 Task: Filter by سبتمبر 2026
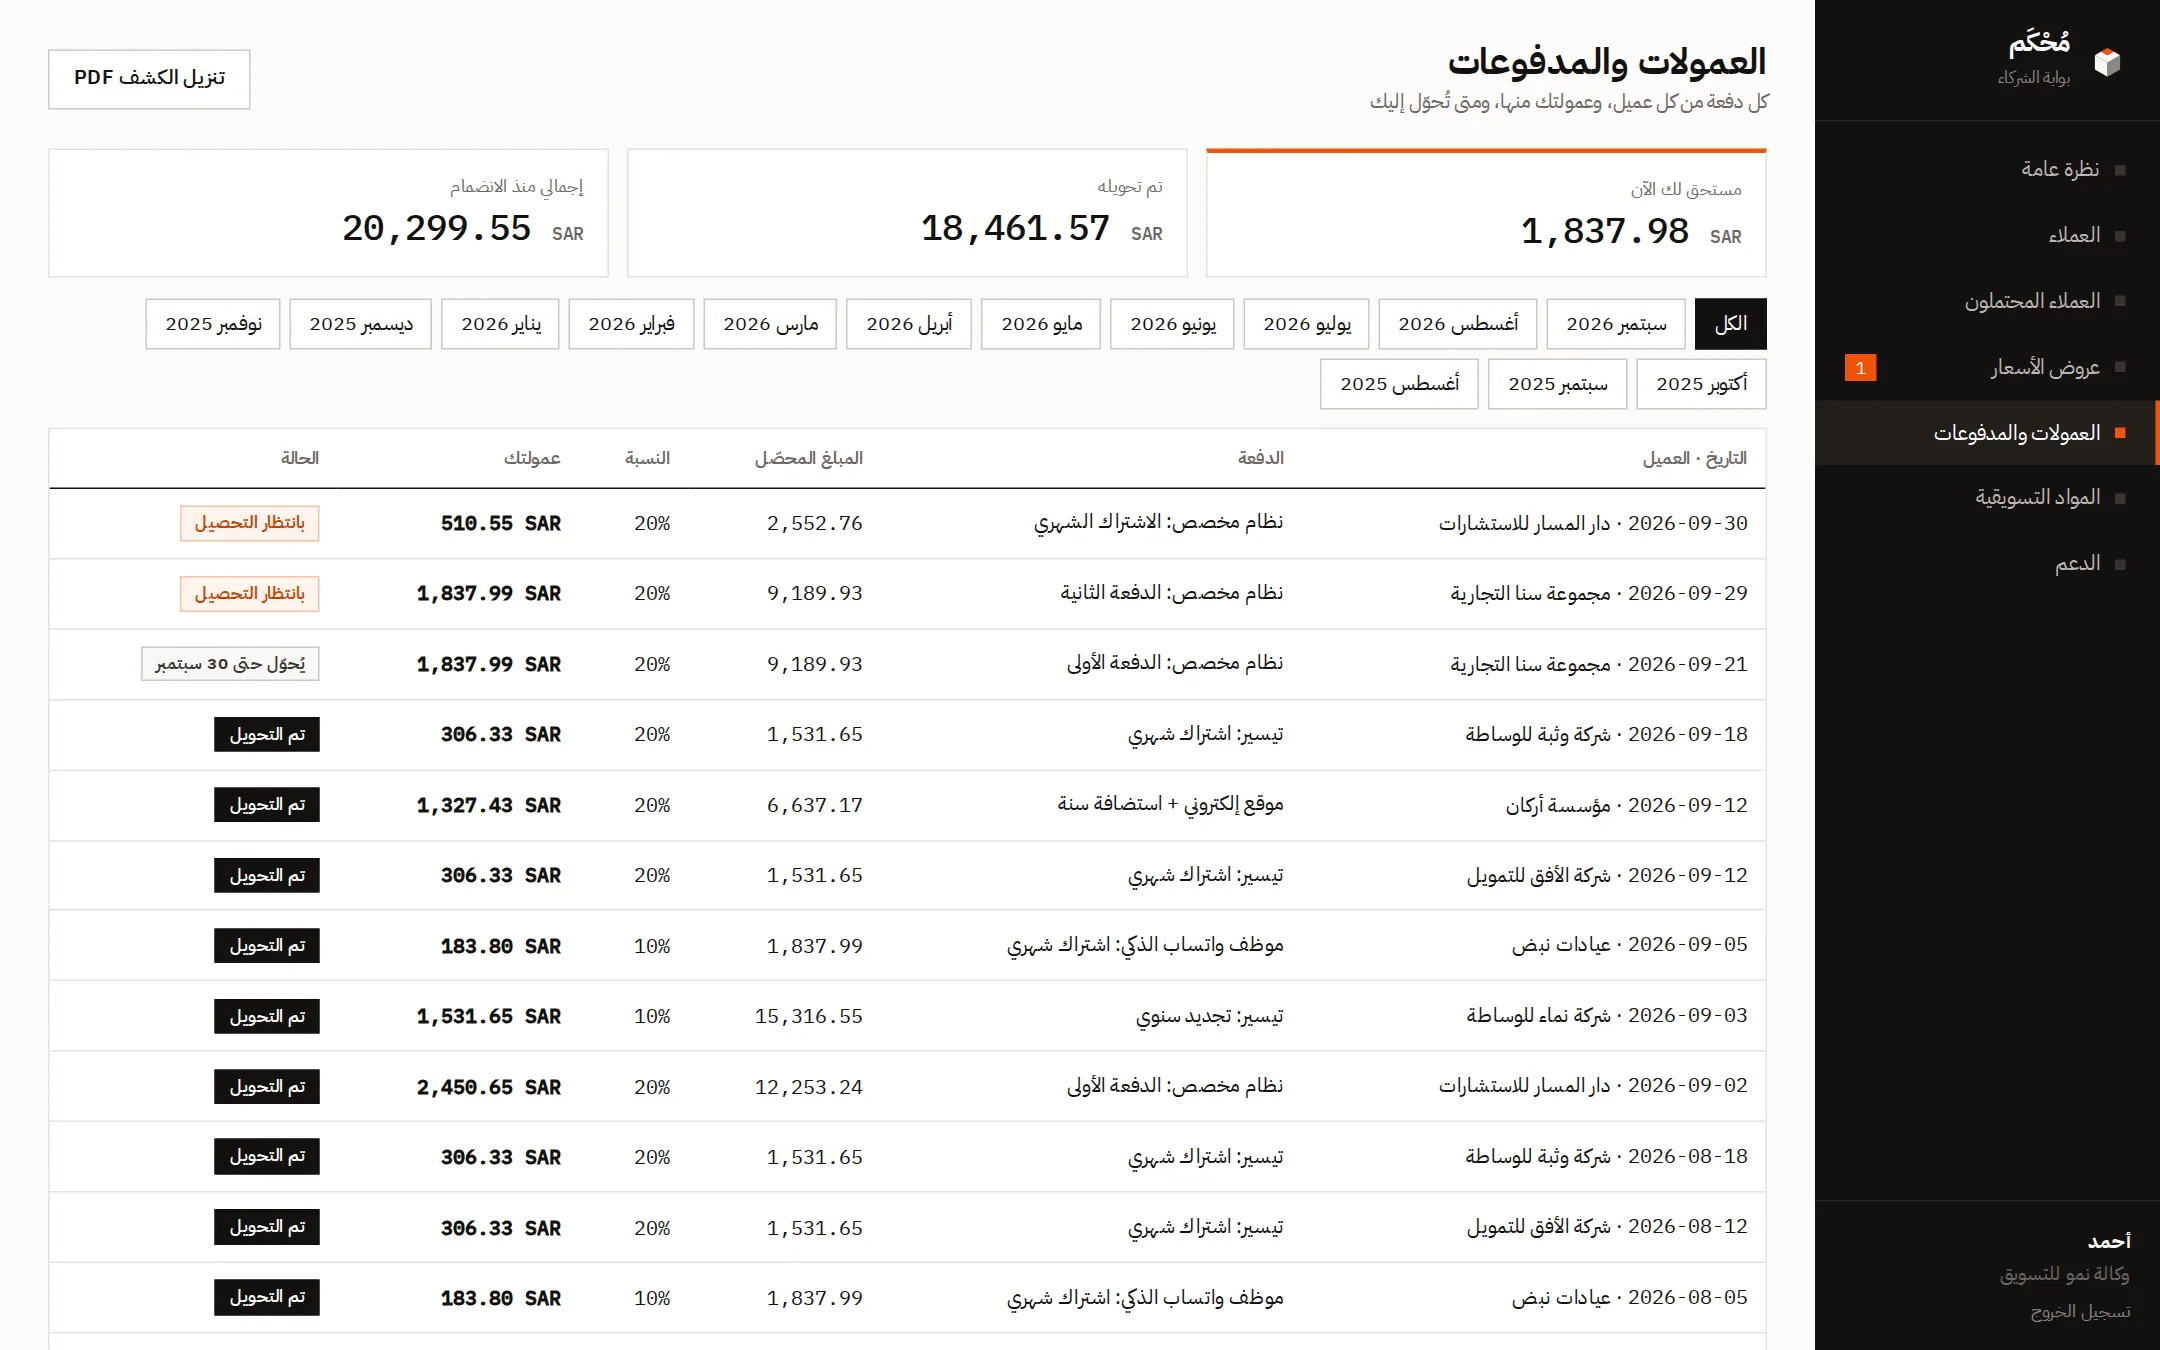pos(1616,324)
